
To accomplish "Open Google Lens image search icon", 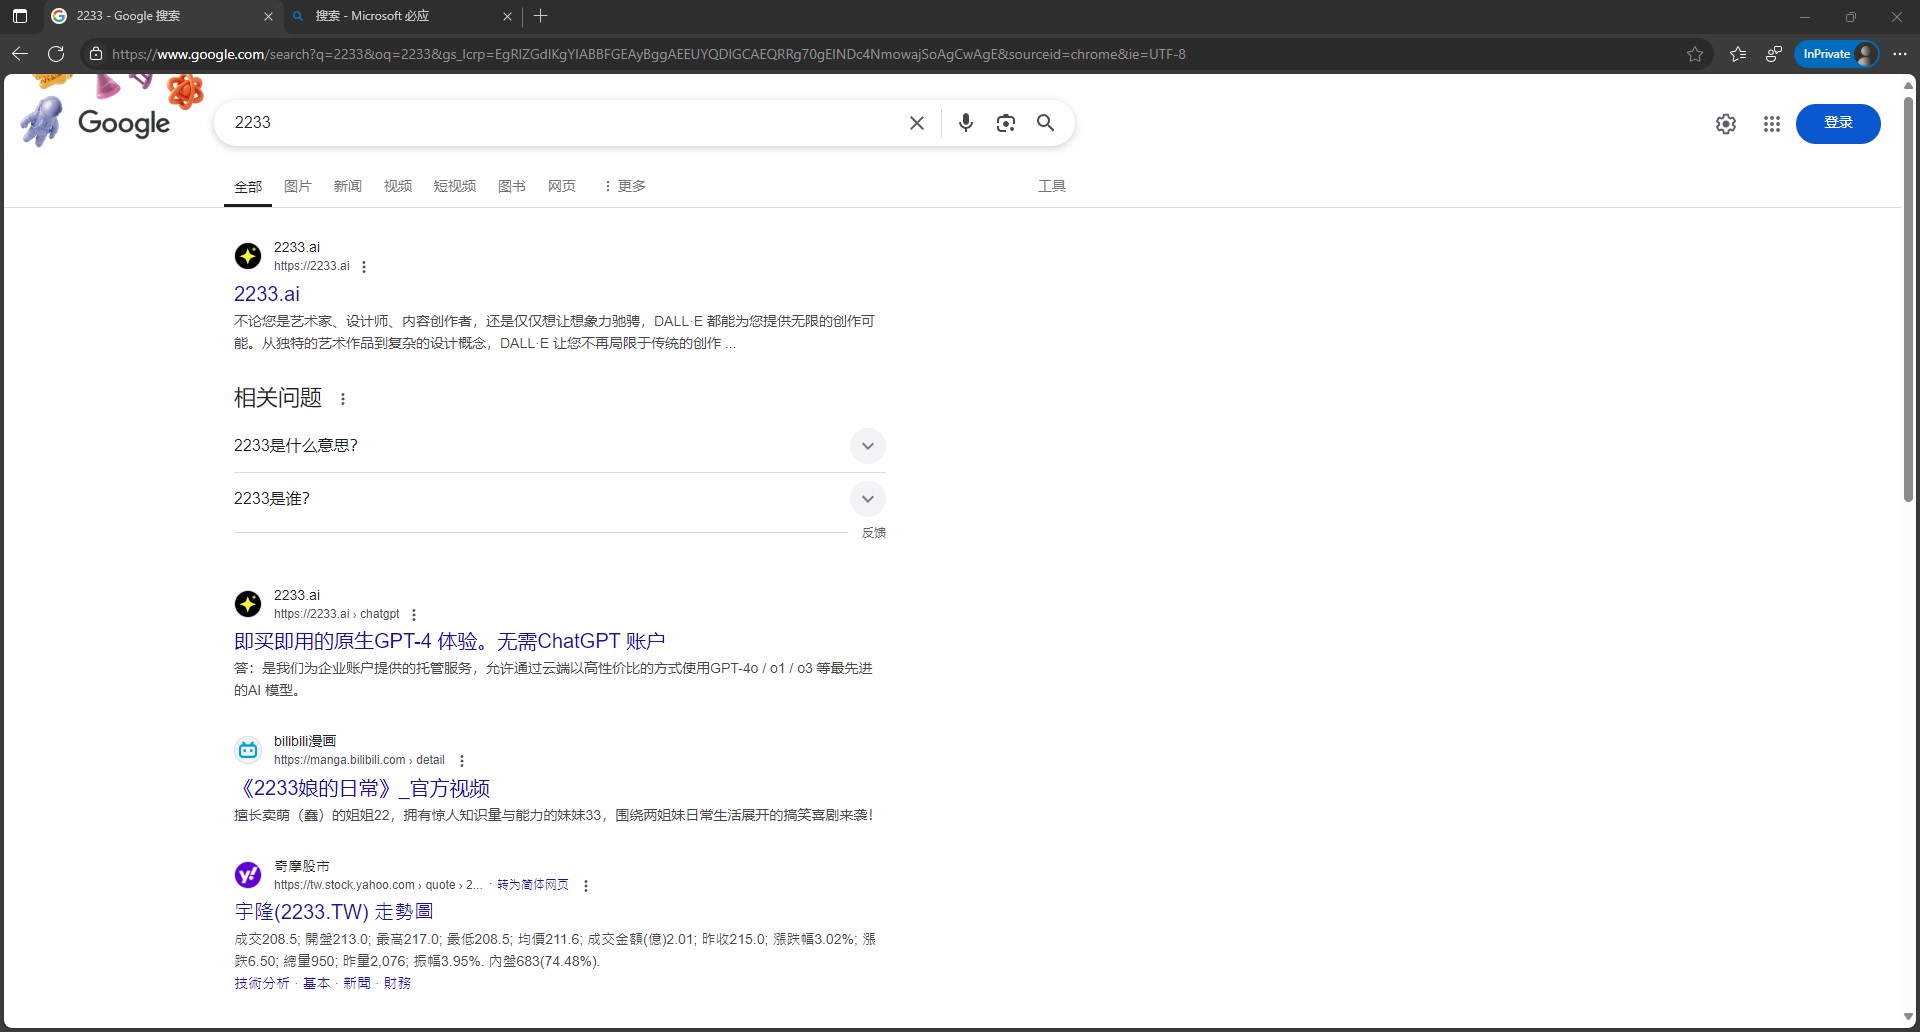I will coord(1005,123).
